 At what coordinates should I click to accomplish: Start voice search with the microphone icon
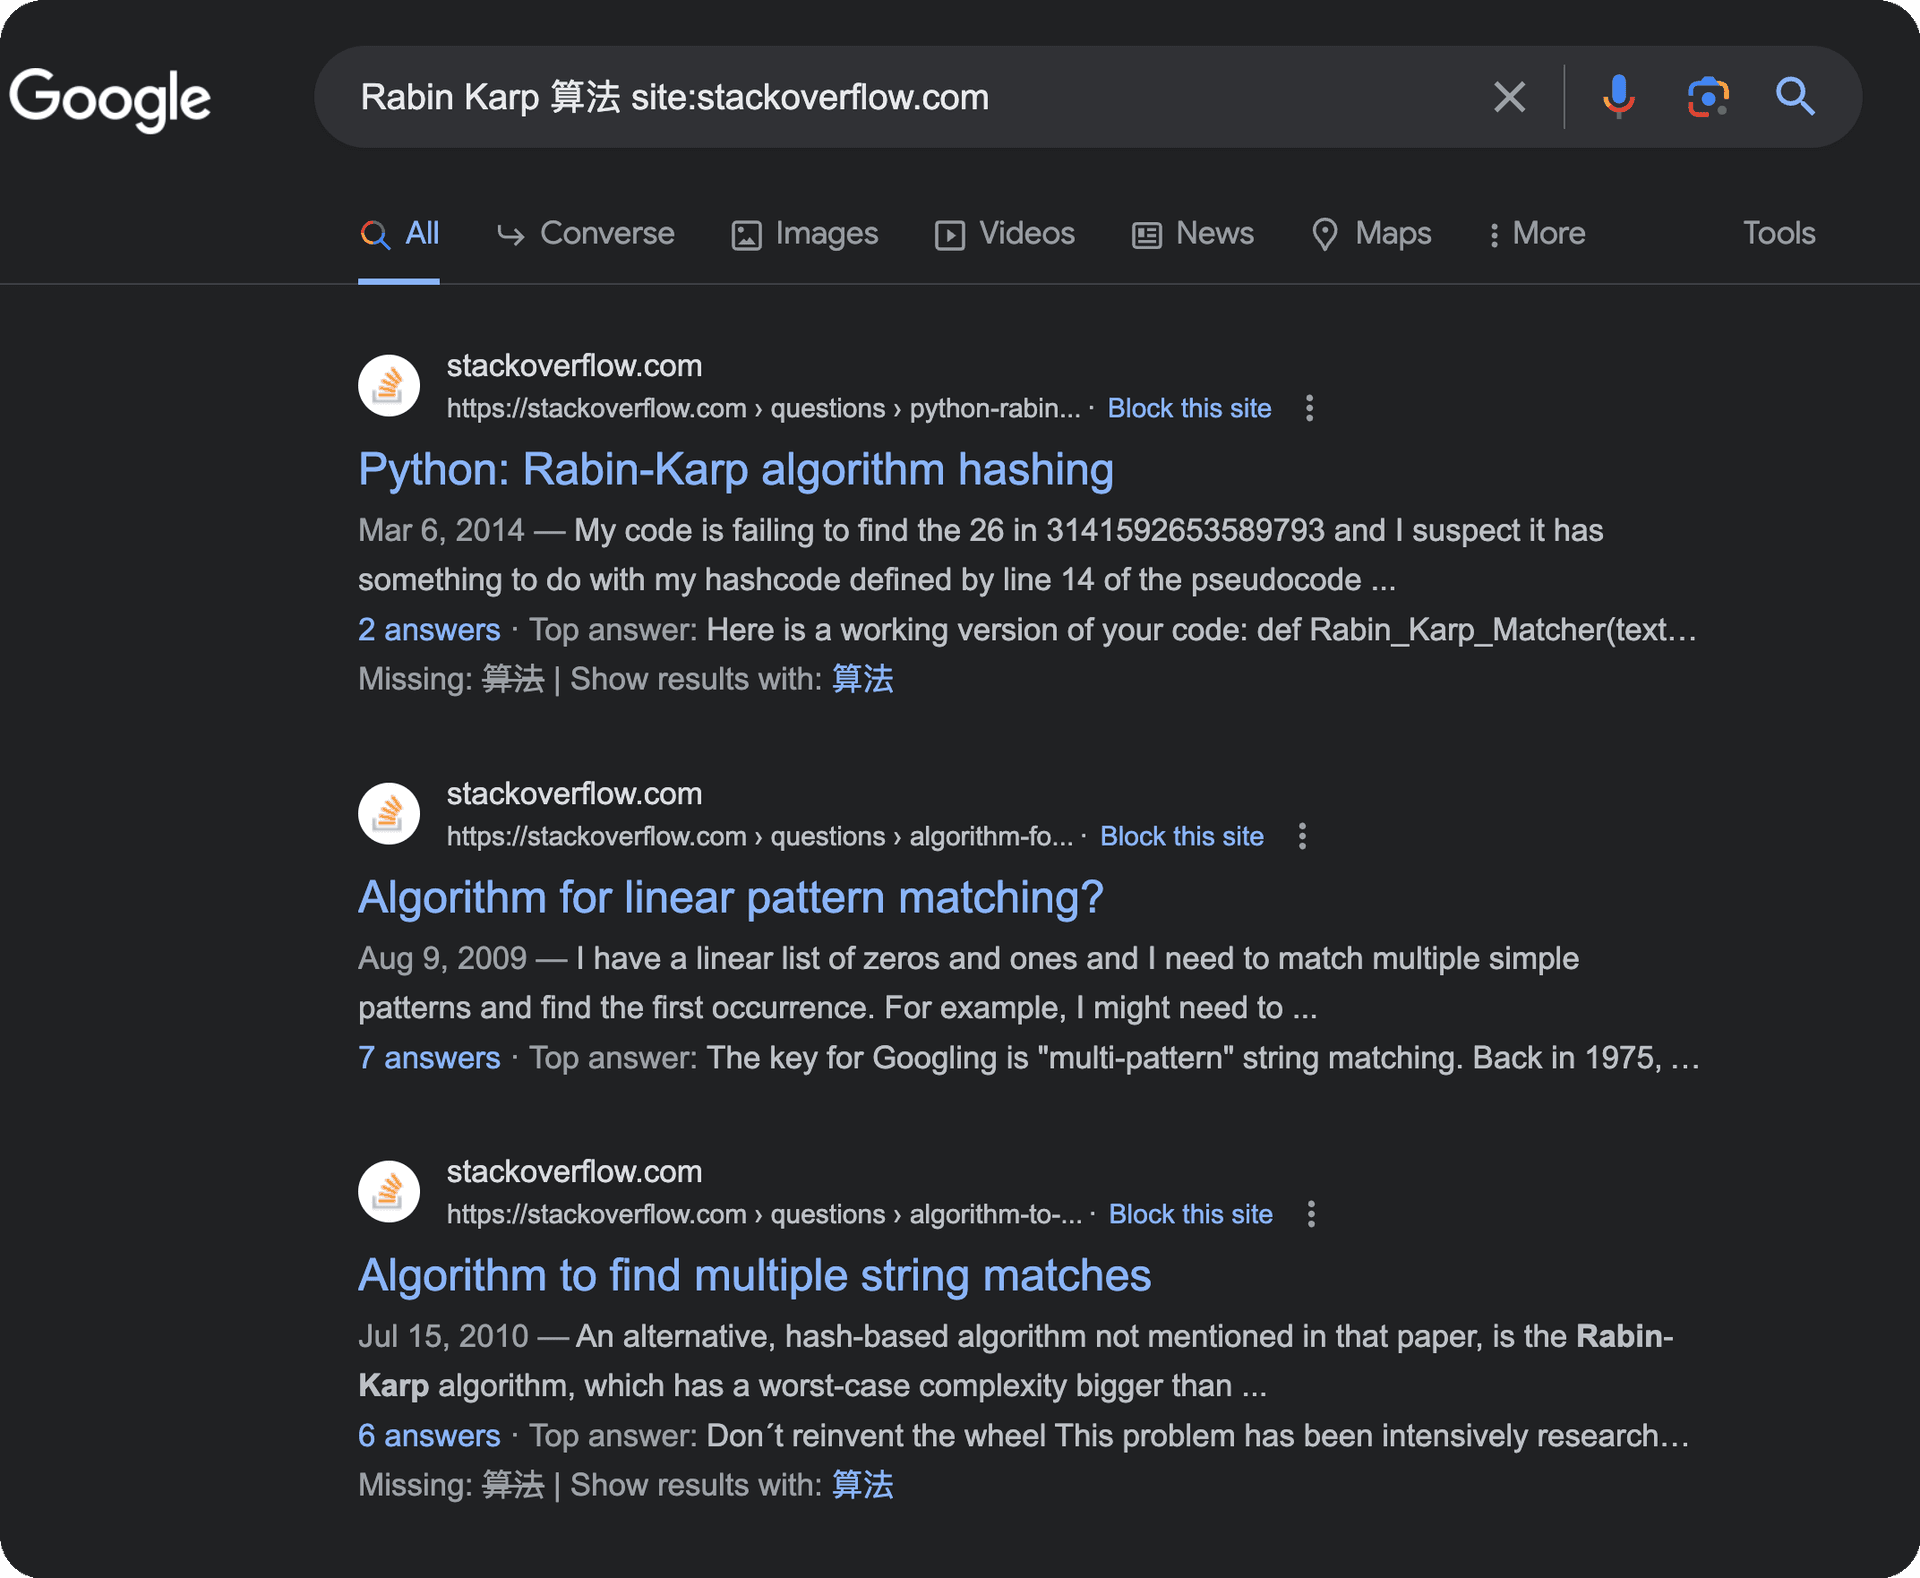point(1618,97)
